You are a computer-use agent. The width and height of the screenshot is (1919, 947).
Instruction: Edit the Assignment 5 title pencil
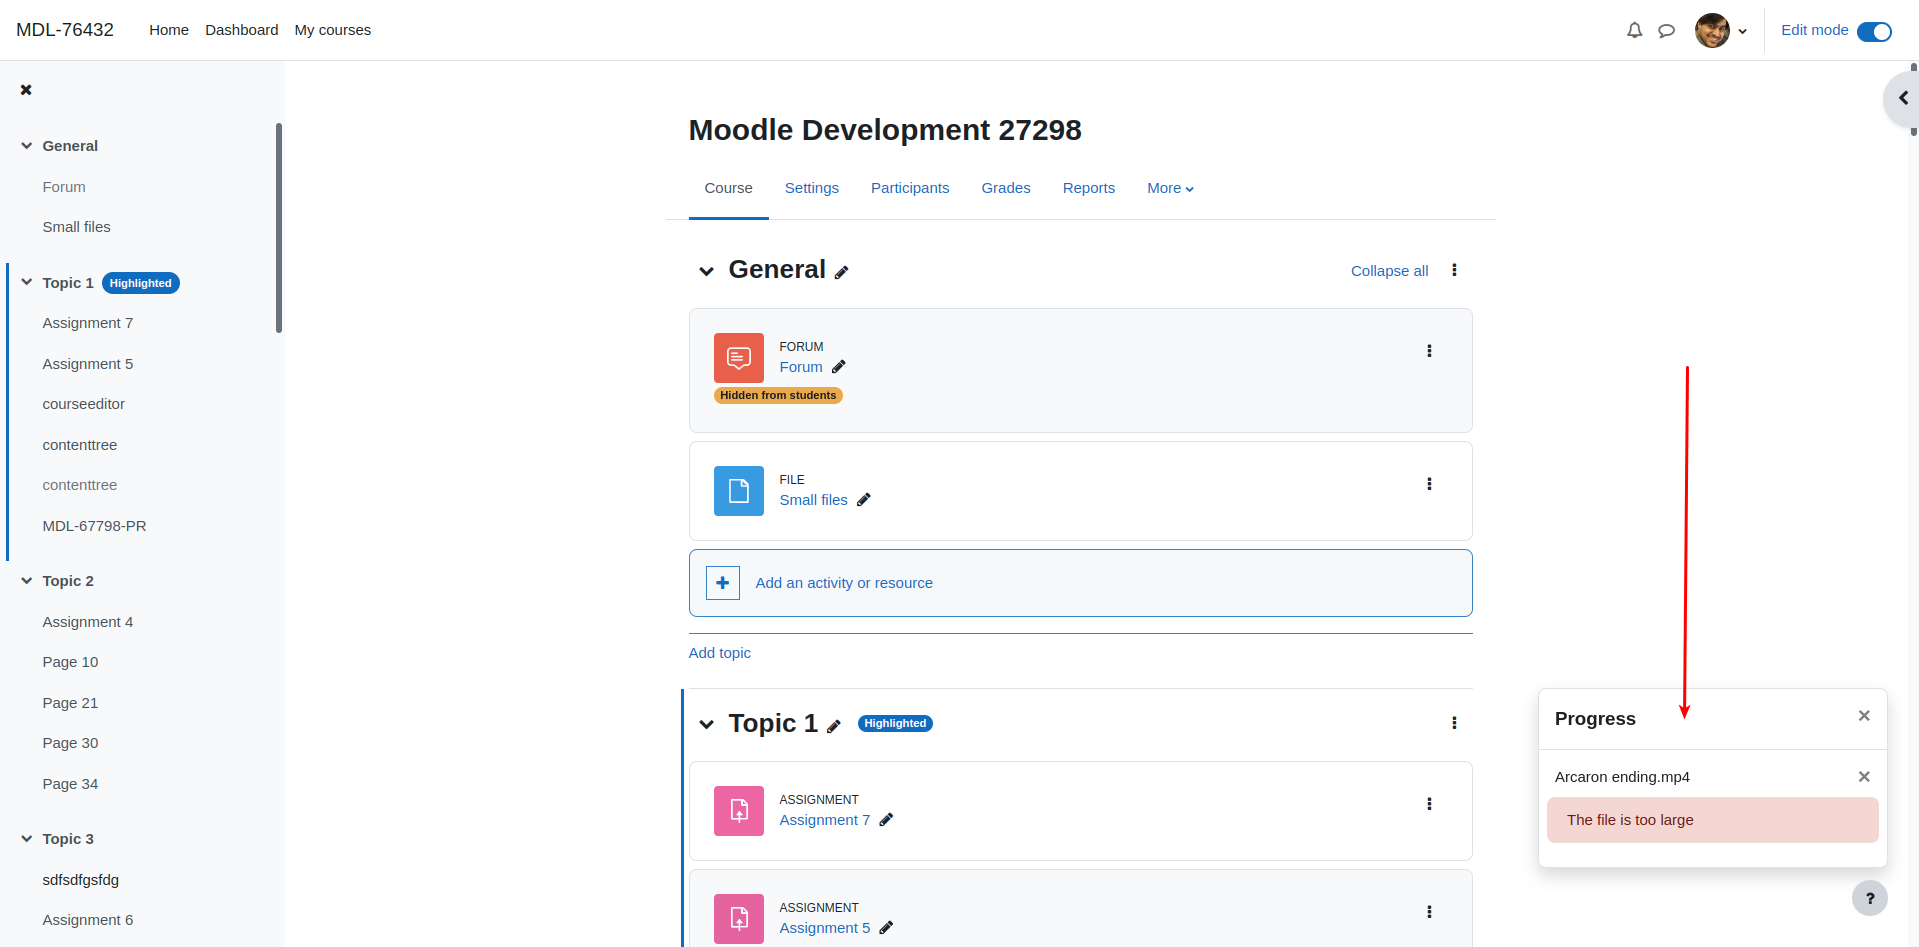(x=886, y=928)
